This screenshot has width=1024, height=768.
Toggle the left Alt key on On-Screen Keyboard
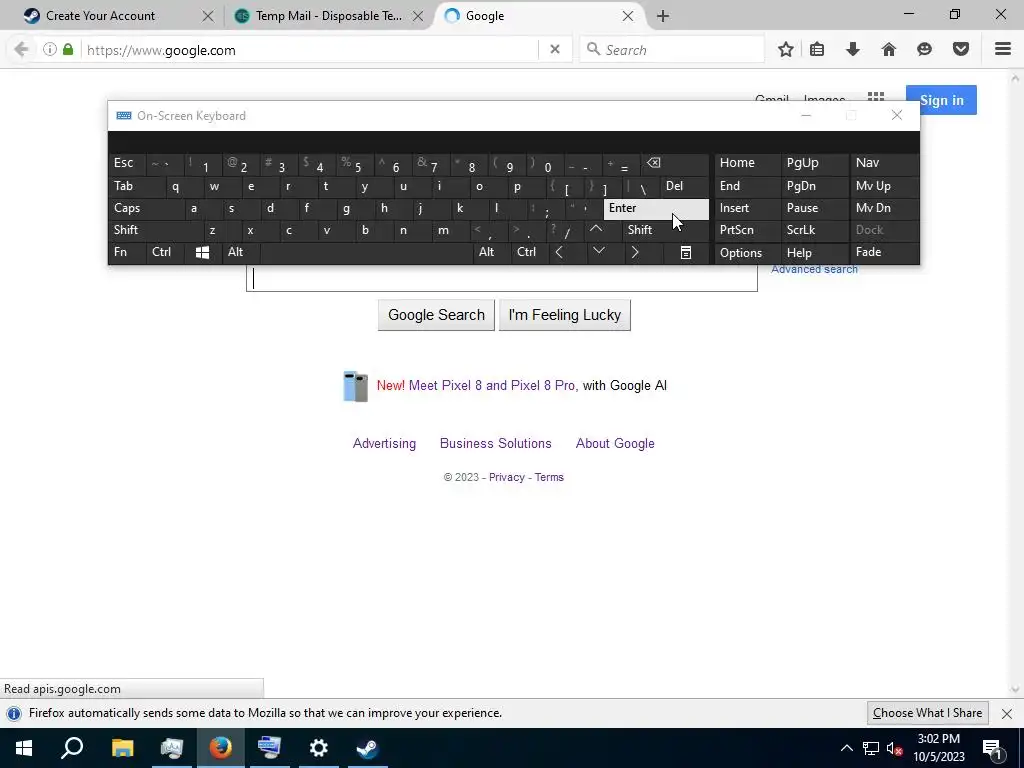[240, 252]
